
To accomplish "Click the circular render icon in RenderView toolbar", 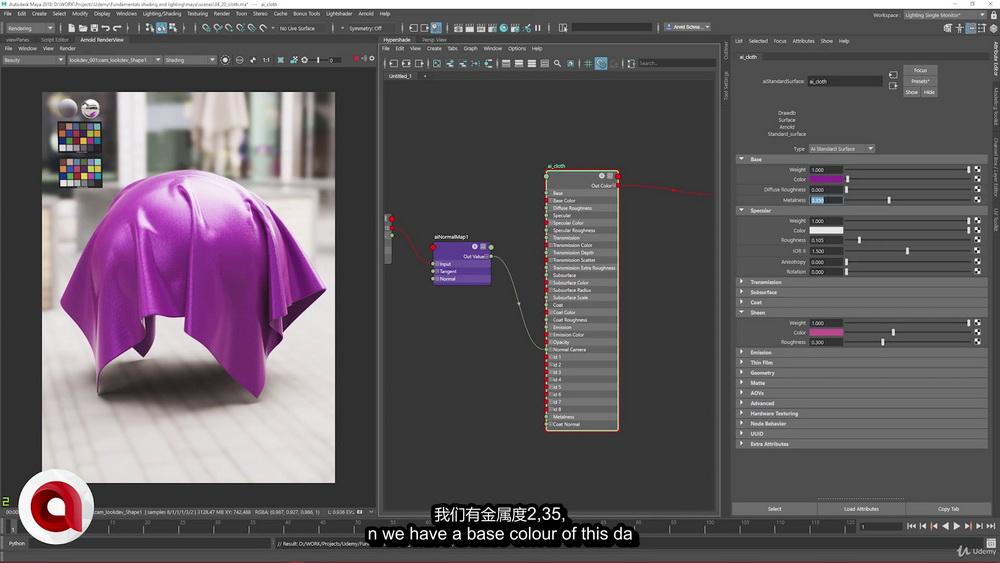I will click(225, 60).
